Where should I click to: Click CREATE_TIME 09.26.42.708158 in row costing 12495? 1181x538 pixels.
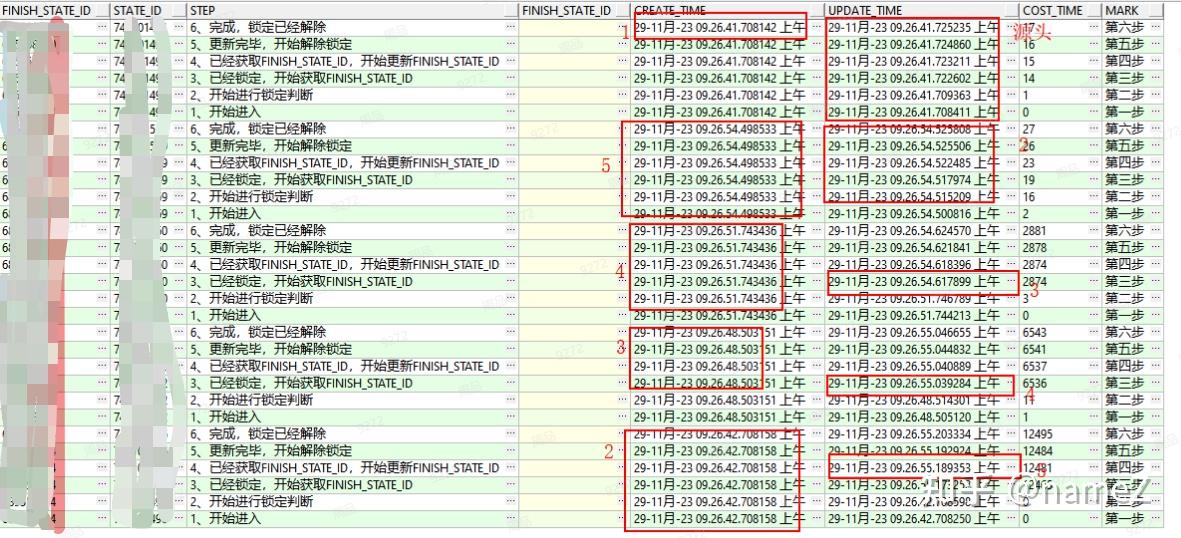pos(719,434)
